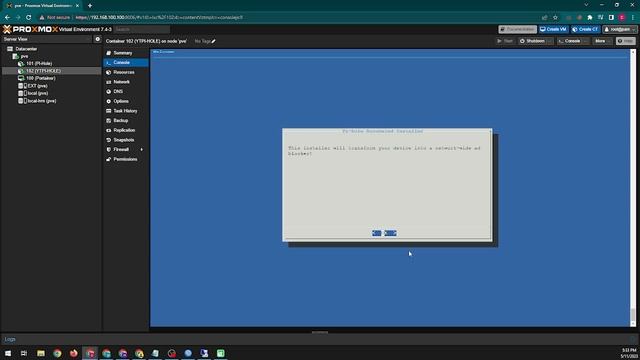Viewport: 640px width, 360px height.
Task: Select container 101 (Pi-Hole)
Action: pyautogui.click(x=39, y=64)
